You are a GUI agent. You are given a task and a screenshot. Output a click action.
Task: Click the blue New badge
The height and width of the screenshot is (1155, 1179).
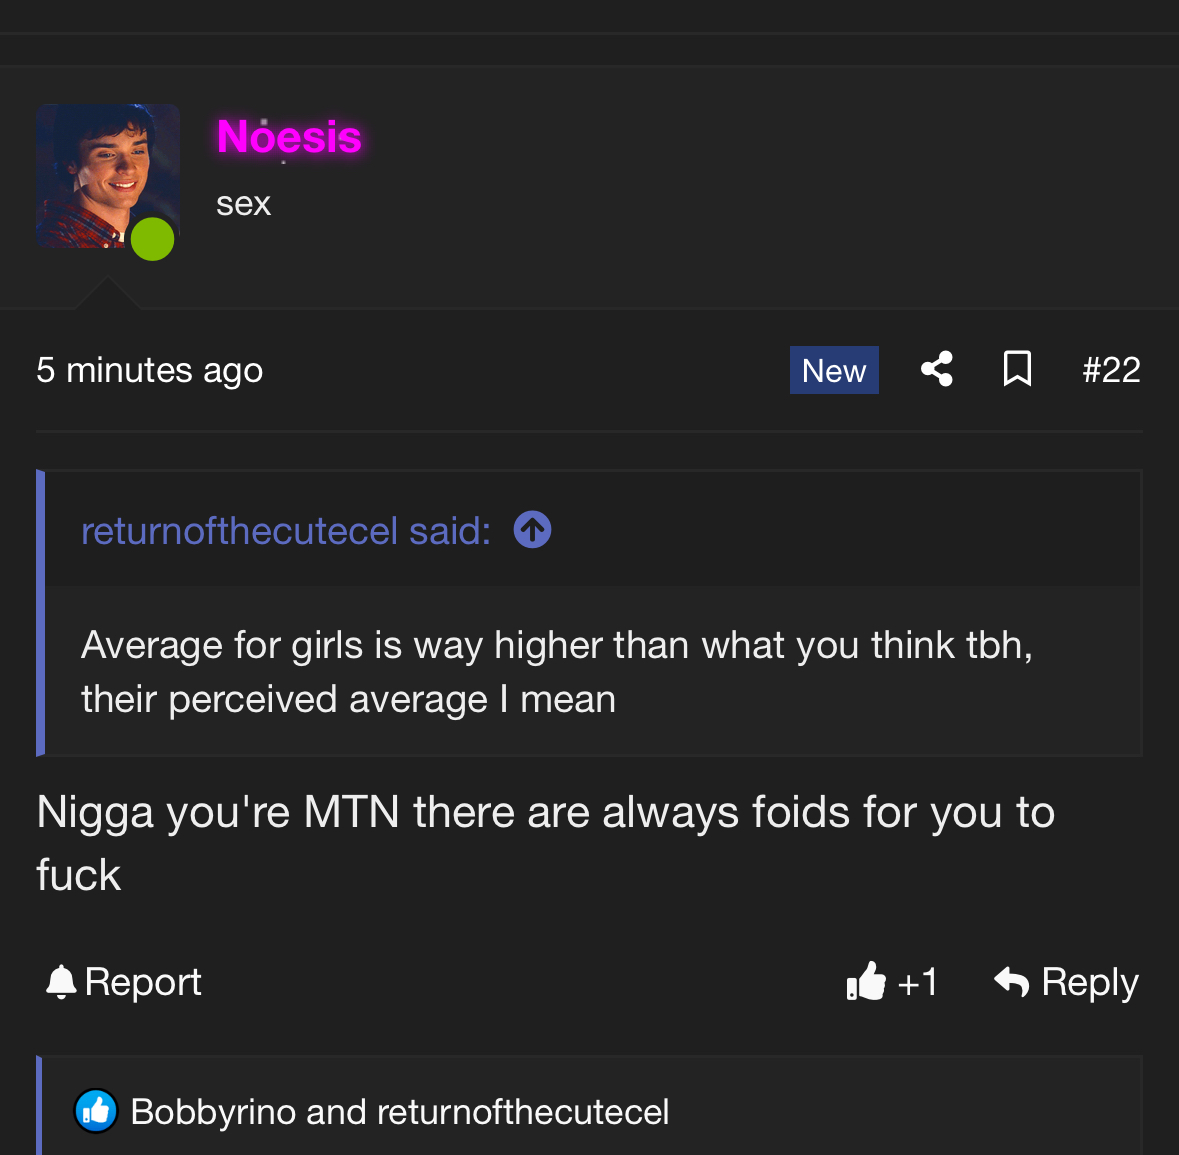coord(834,370)
